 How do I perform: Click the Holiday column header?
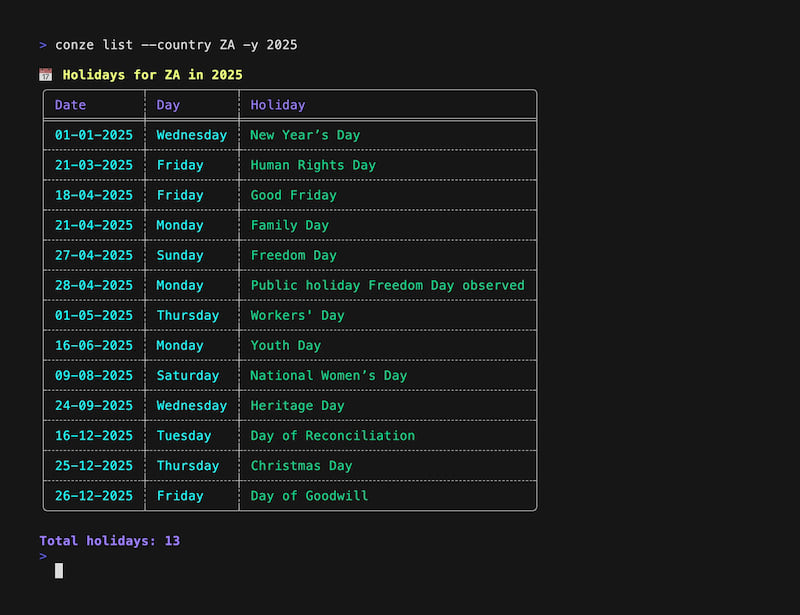pos(278,105)
